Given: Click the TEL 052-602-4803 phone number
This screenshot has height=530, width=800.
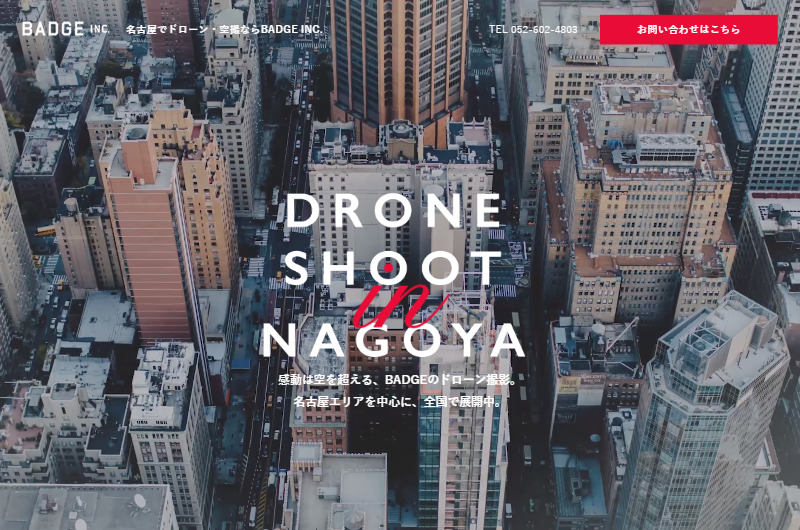Looking at the screenshot, I should [x=533, y=30].
